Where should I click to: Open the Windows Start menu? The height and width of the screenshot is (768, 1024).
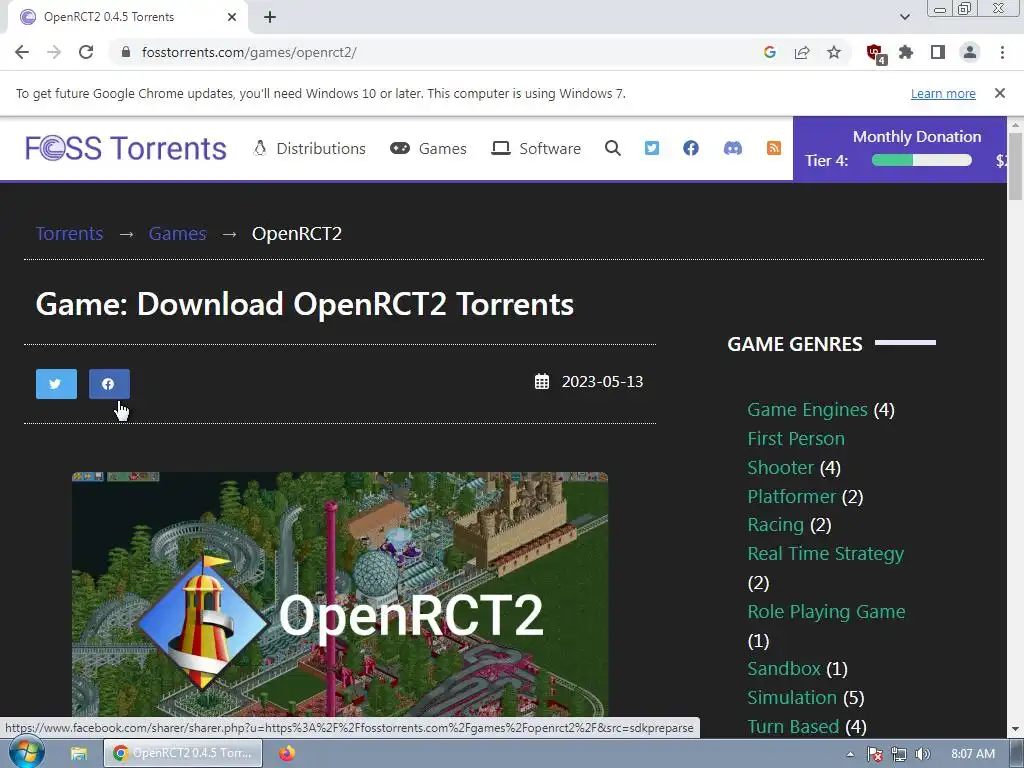pos(27,753)
